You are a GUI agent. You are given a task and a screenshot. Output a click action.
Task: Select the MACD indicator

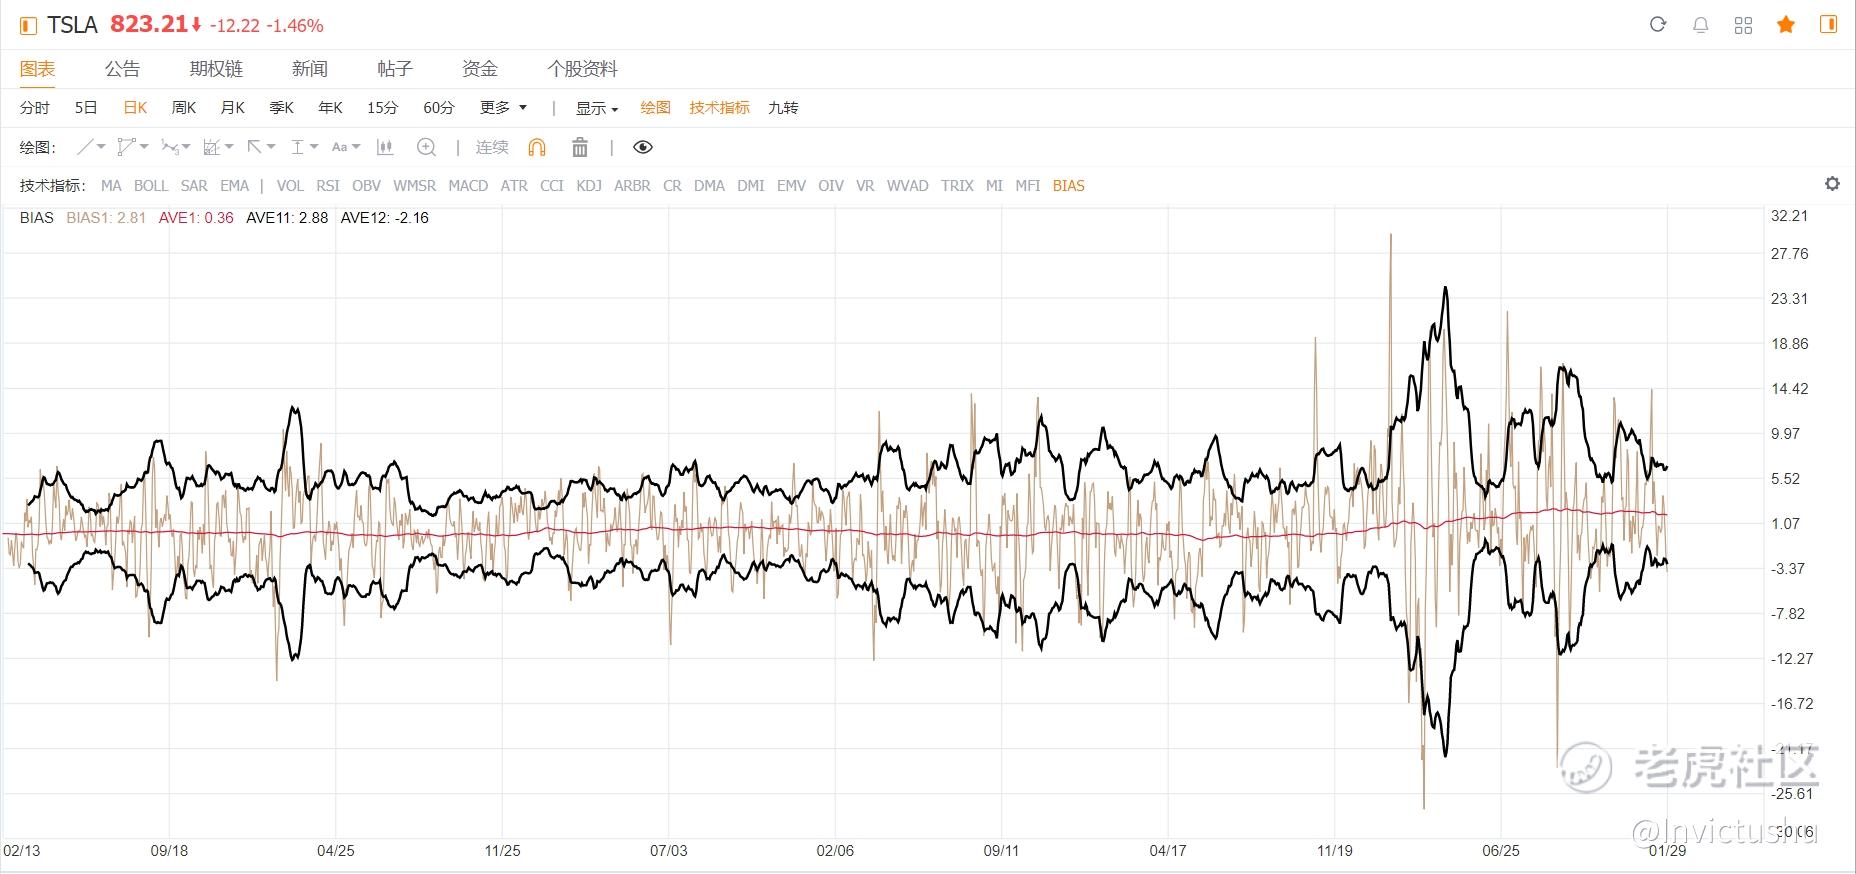click(x=468, y=186)
